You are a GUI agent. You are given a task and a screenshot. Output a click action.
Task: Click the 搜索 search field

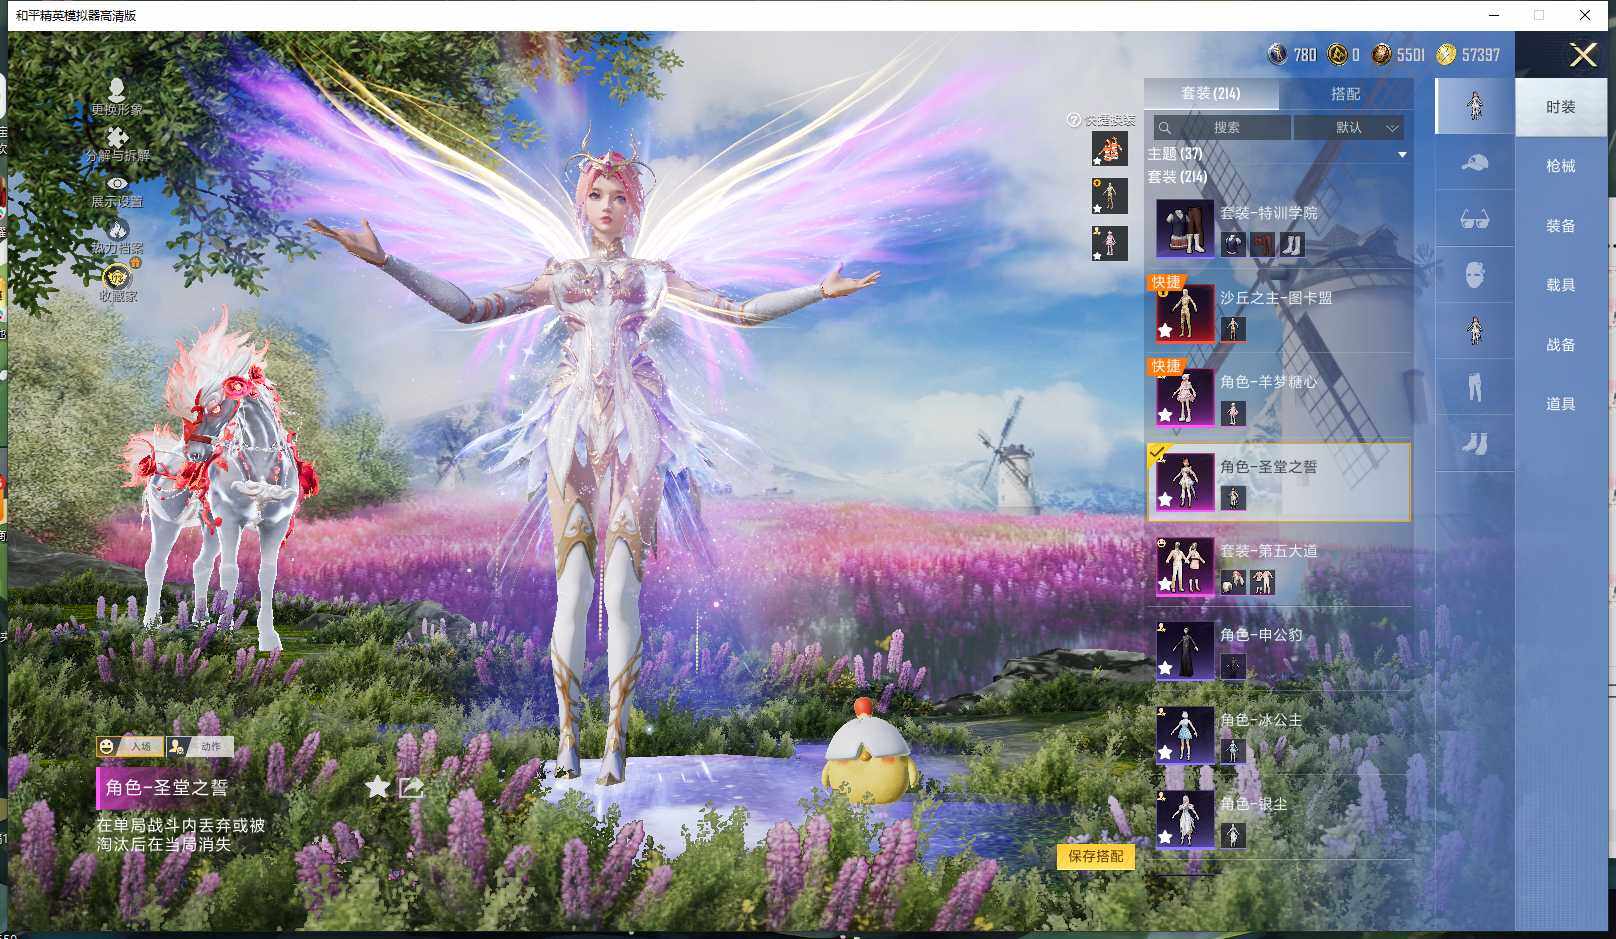[1222, 128]
